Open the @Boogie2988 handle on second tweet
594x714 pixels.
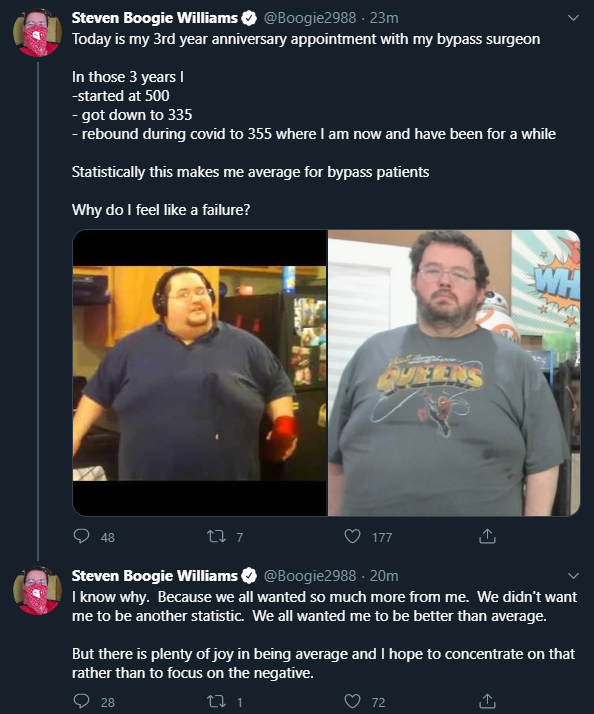tap(310, 576)
